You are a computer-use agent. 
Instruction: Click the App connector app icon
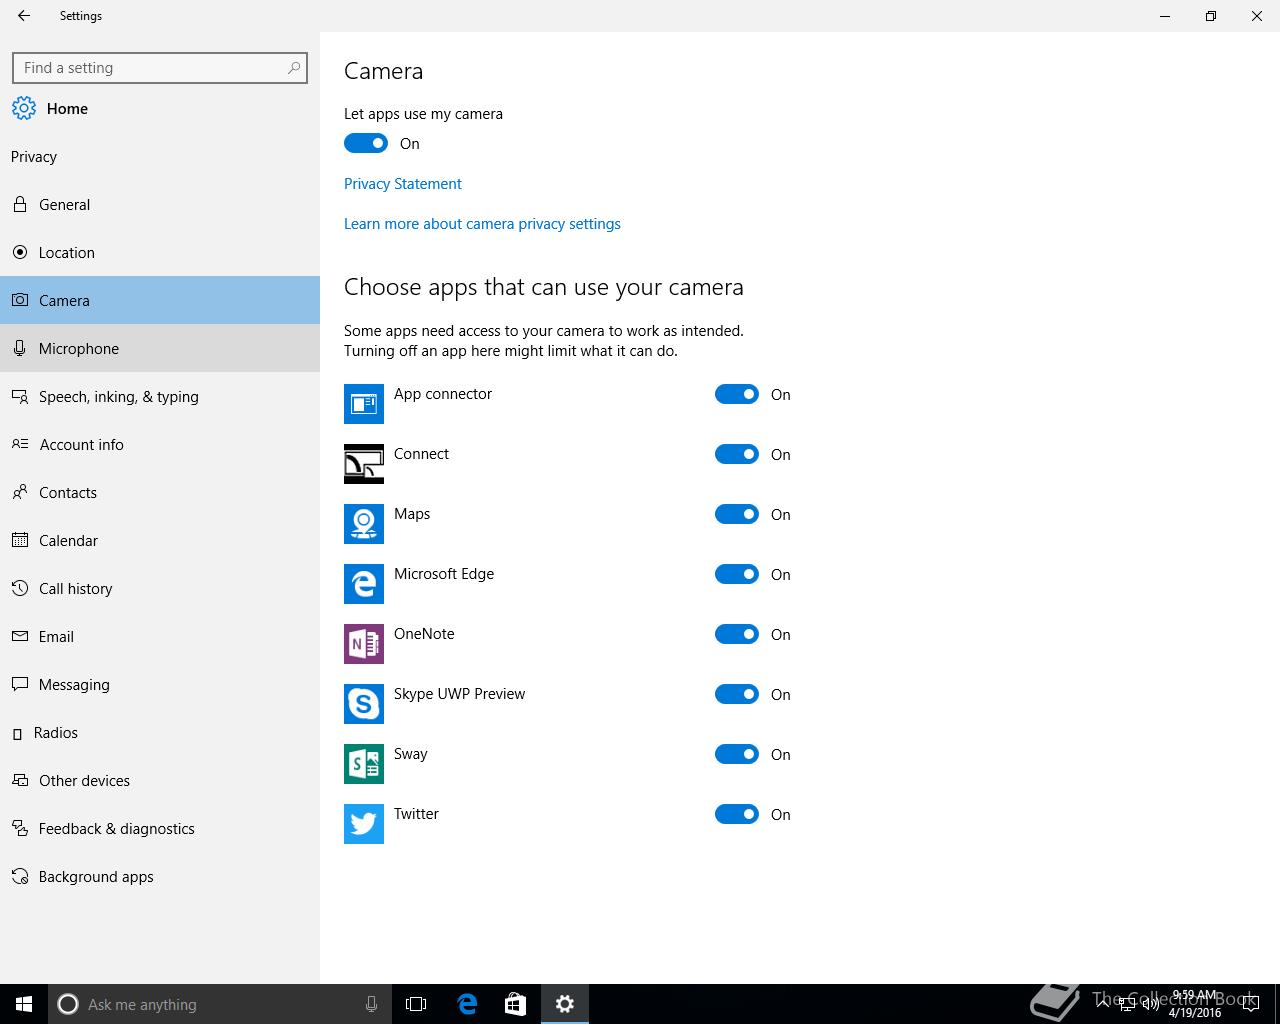coord(364,404)
